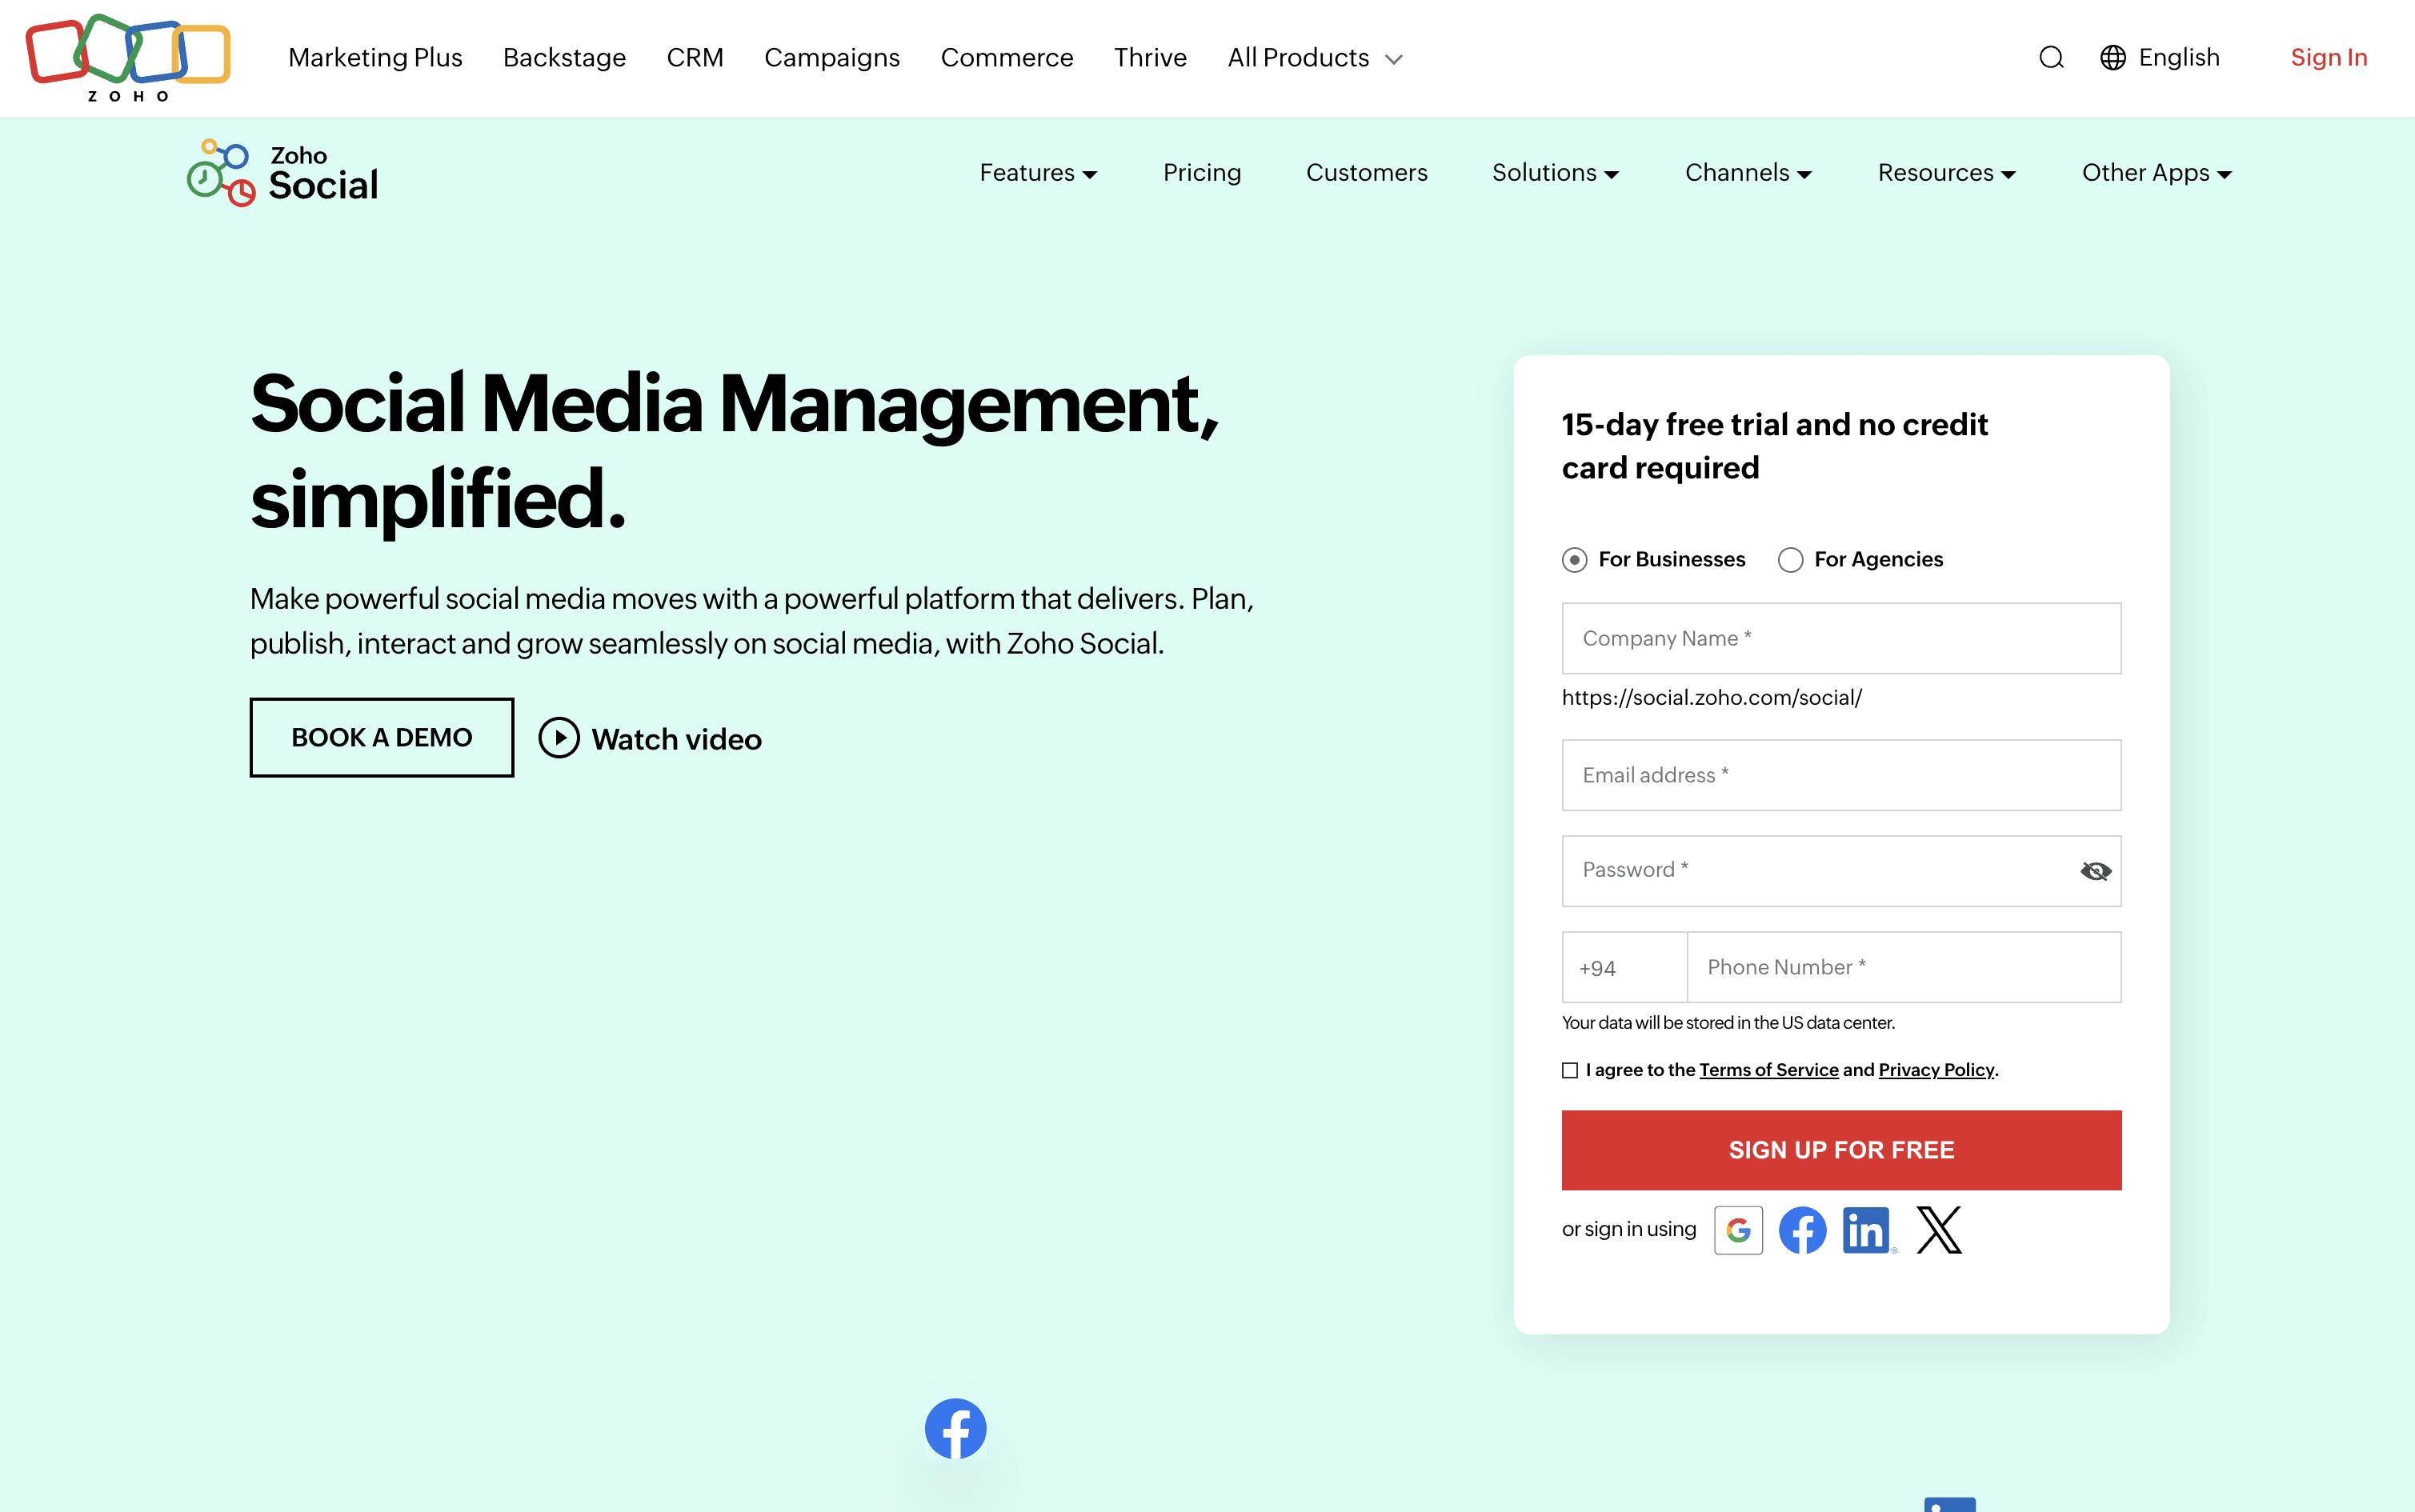Click the floating Facebook icon below hero
This screenshot has width=2415, height=1512.
tap(955, 1429)
